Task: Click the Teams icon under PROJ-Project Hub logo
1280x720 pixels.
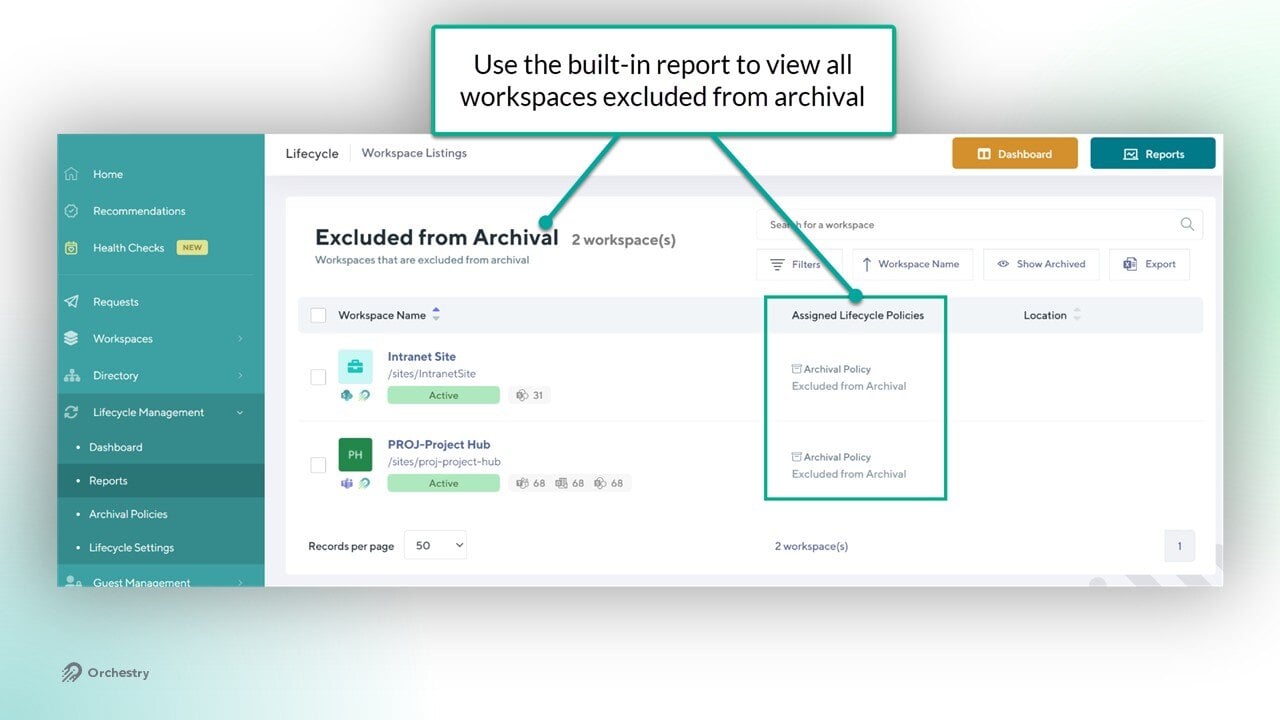Action: (346, 483)
